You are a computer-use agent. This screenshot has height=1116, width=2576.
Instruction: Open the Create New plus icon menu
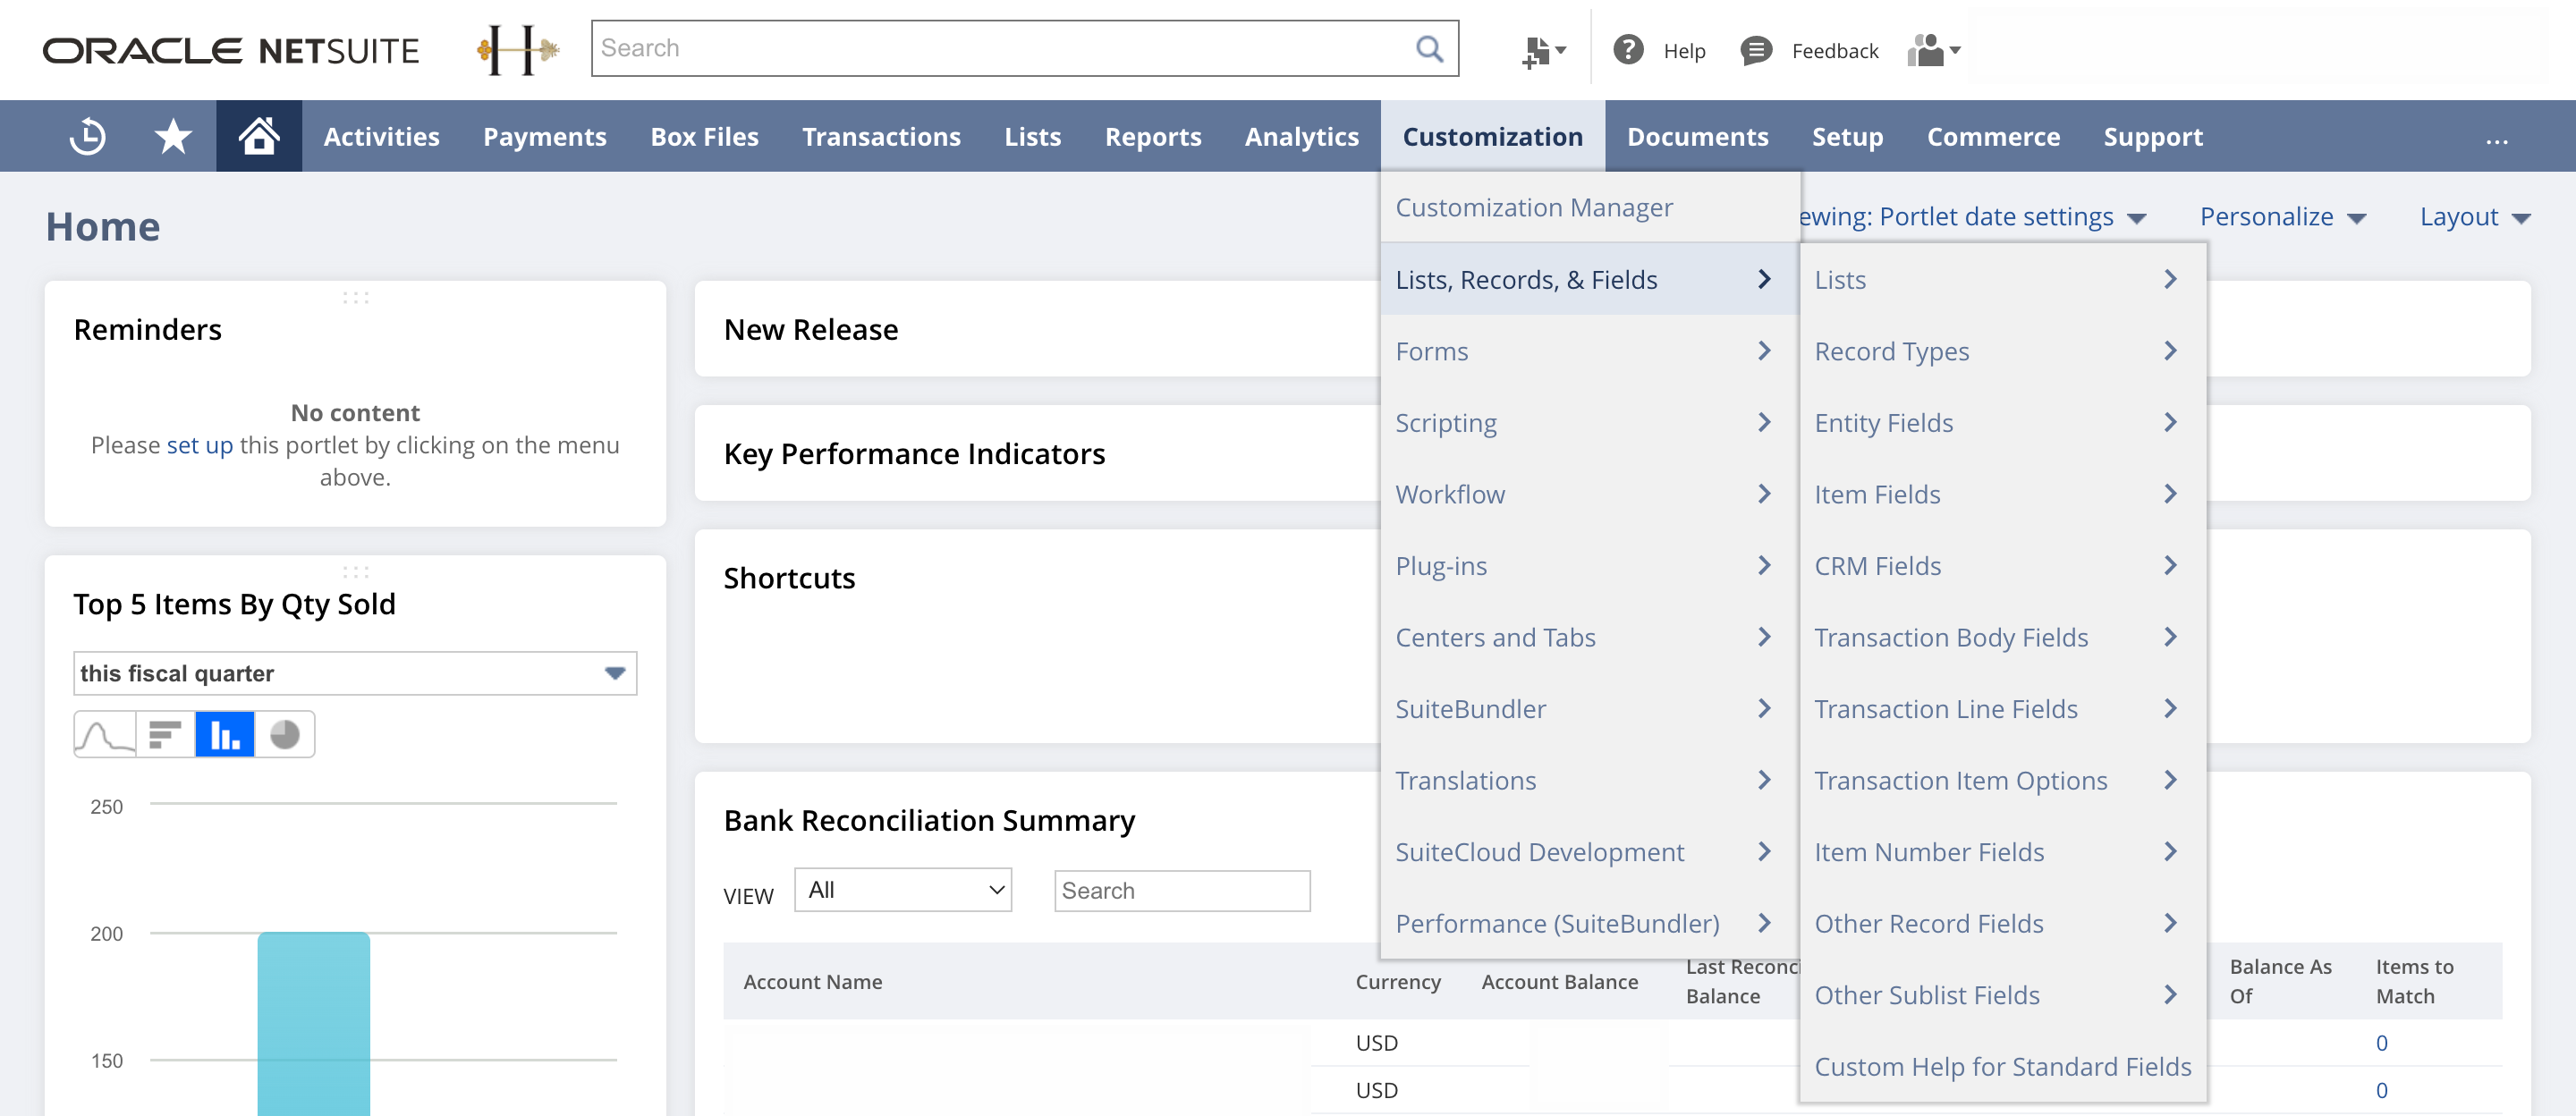(1543, 50)
